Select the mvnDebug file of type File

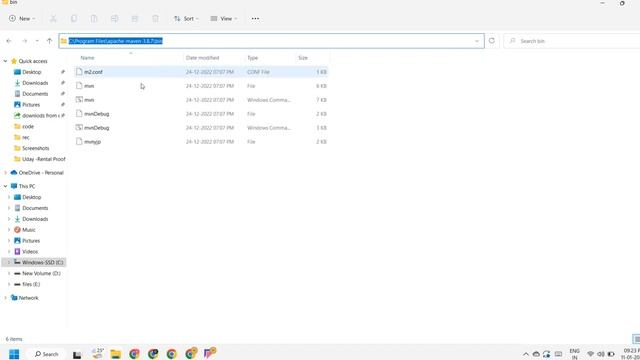pos(201,114)
